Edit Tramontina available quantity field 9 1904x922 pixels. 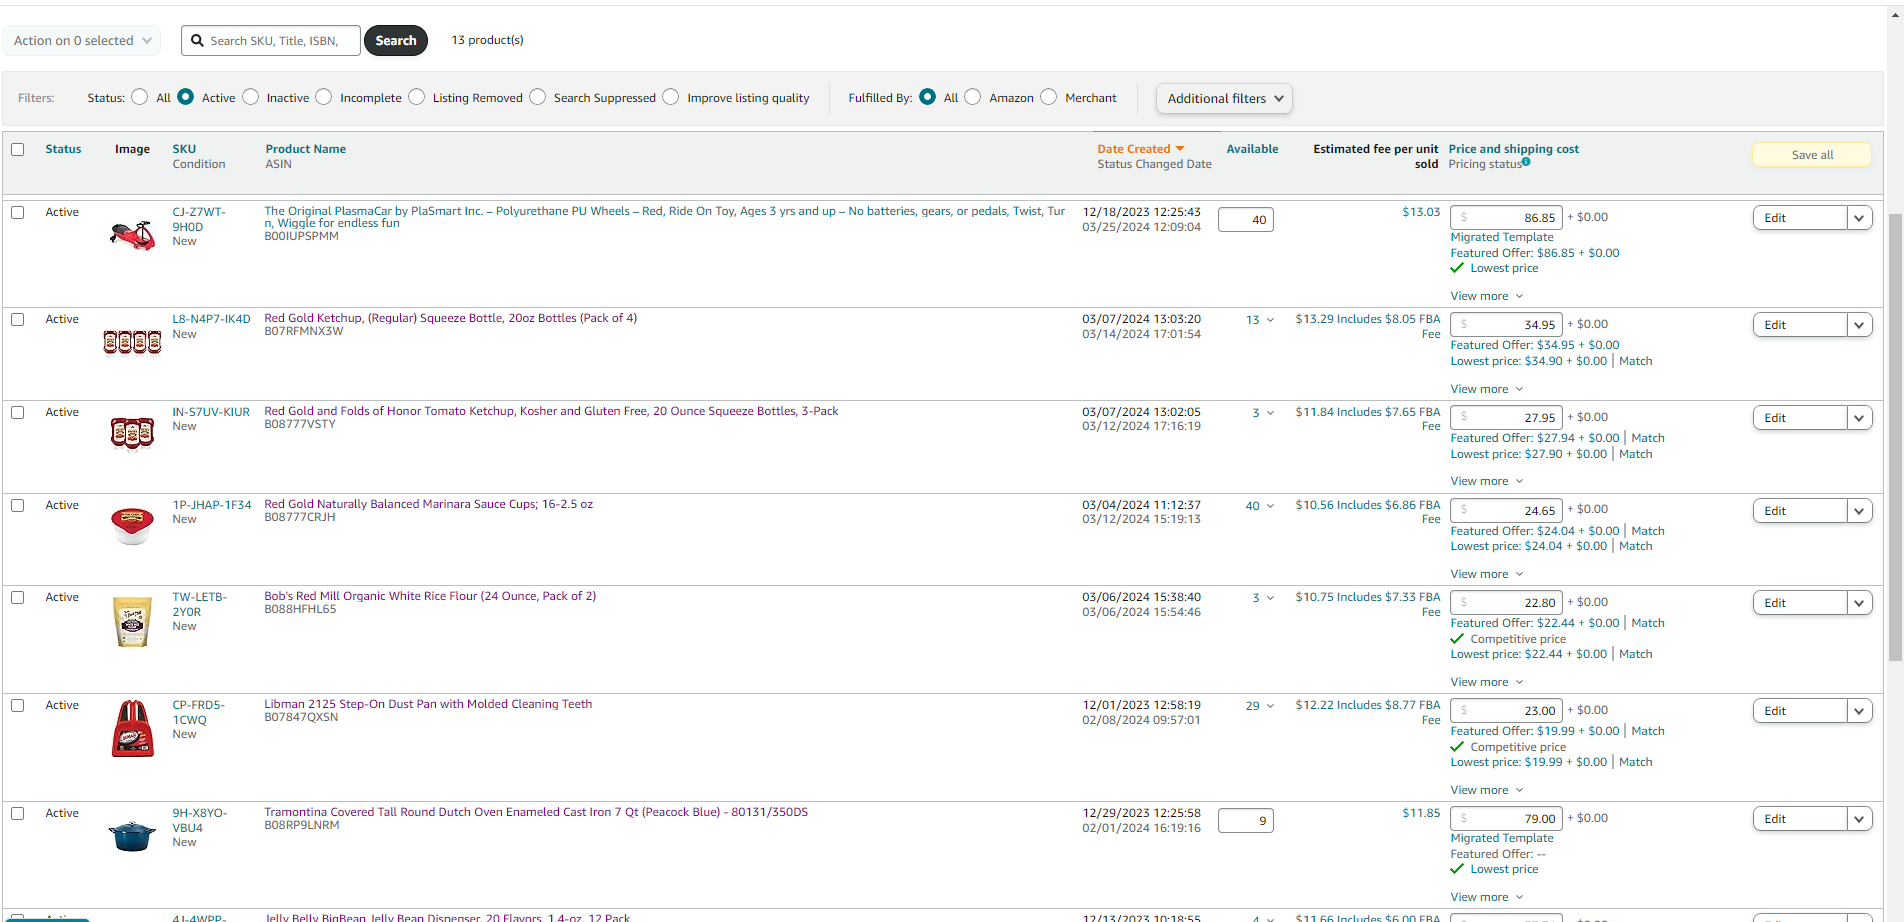1245,821
